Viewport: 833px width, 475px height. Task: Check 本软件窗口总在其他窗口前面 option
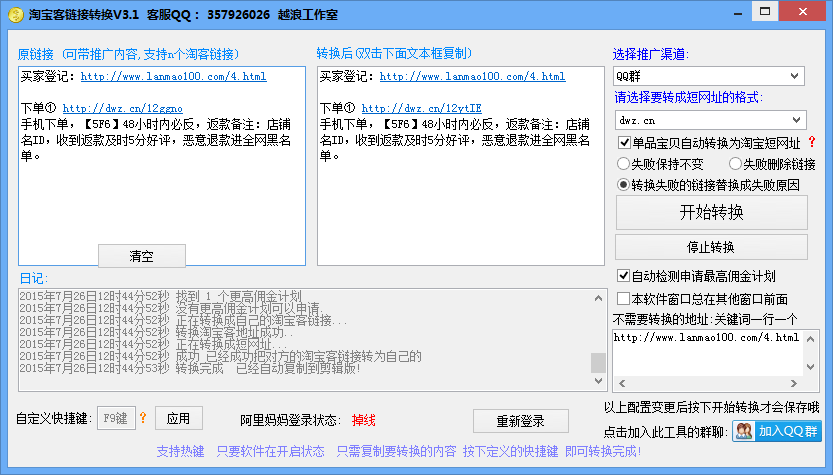coord(624,298)
